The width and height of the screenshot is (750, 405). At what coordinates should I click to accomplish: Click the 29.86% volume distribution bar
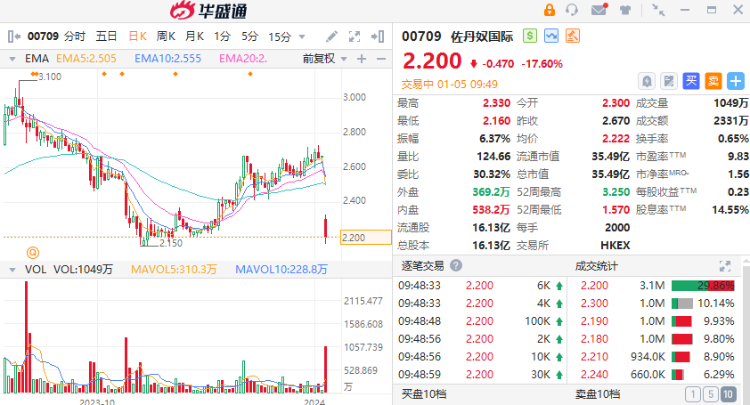pyautogui.click(x=703, y=285)
